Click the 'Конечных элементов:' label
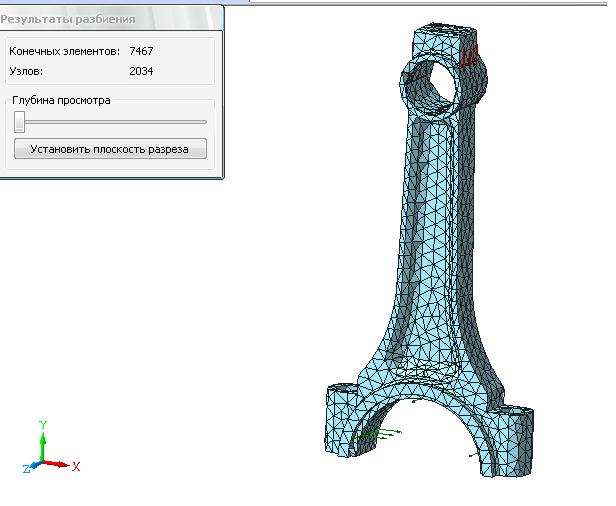616x506 pixels. pyautogui.click(x=64, y=51)
